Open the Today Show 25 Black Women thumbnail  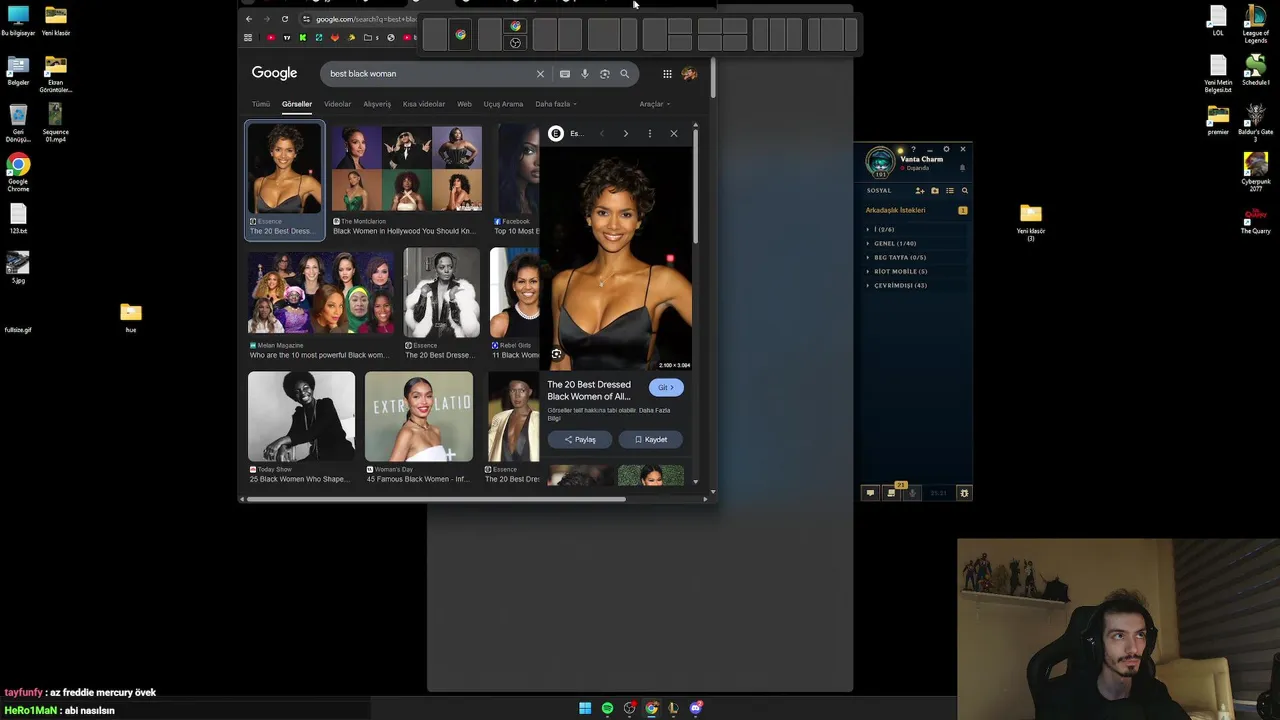click(301, 417)
